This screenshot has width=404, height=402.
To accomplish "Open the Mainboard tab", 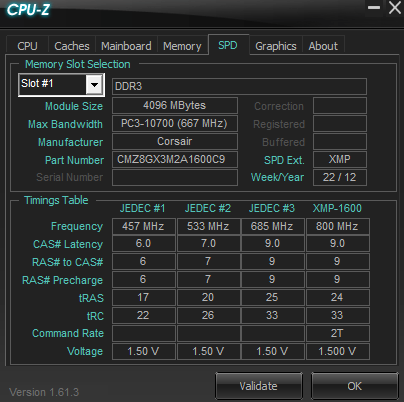I will coord(126,46).
